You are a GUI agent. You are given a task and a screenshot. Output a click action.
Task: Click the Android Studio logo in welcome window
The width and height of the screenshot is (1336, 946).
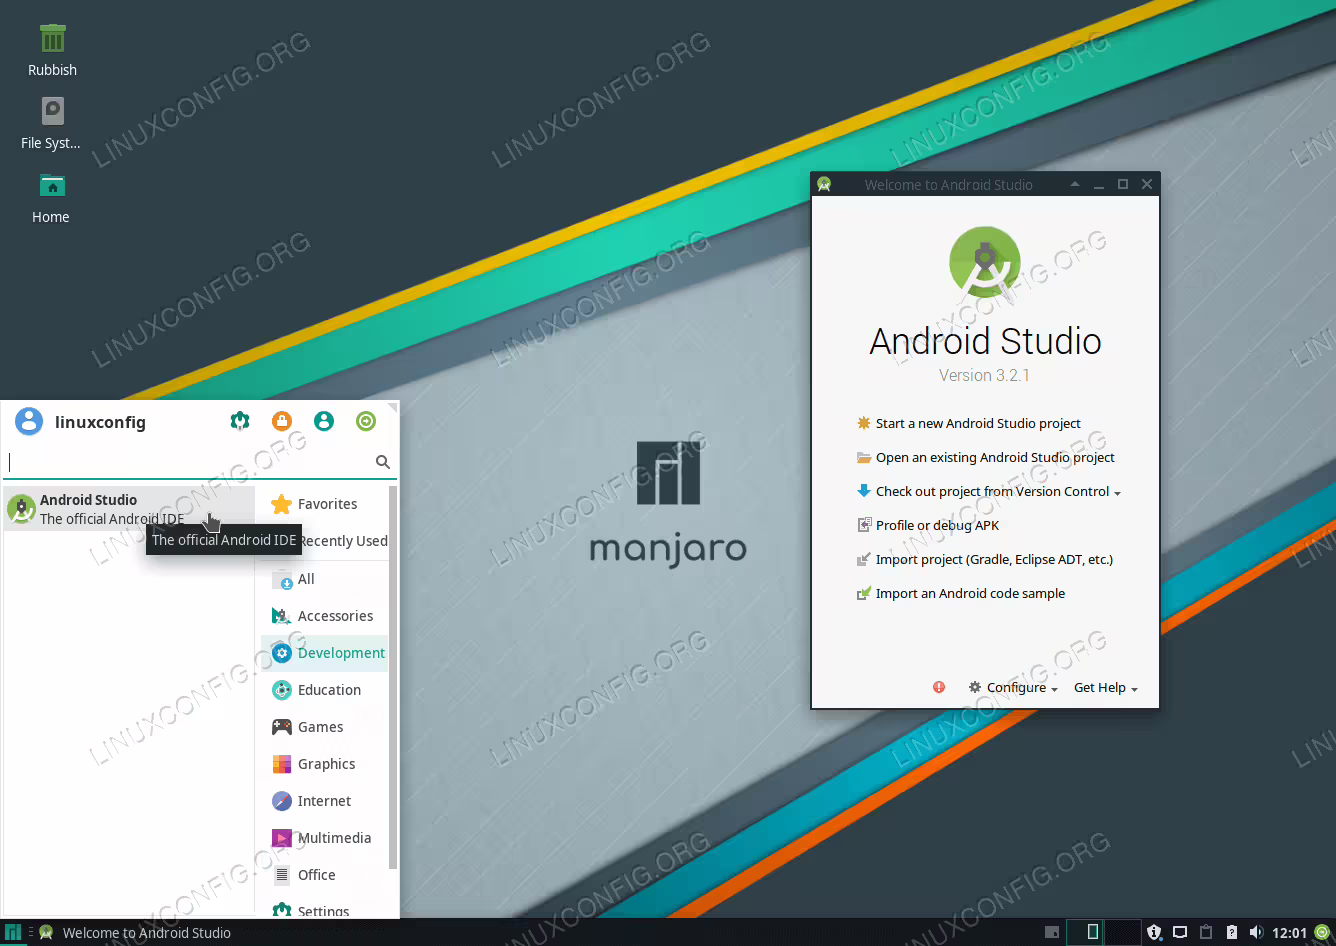985,262
